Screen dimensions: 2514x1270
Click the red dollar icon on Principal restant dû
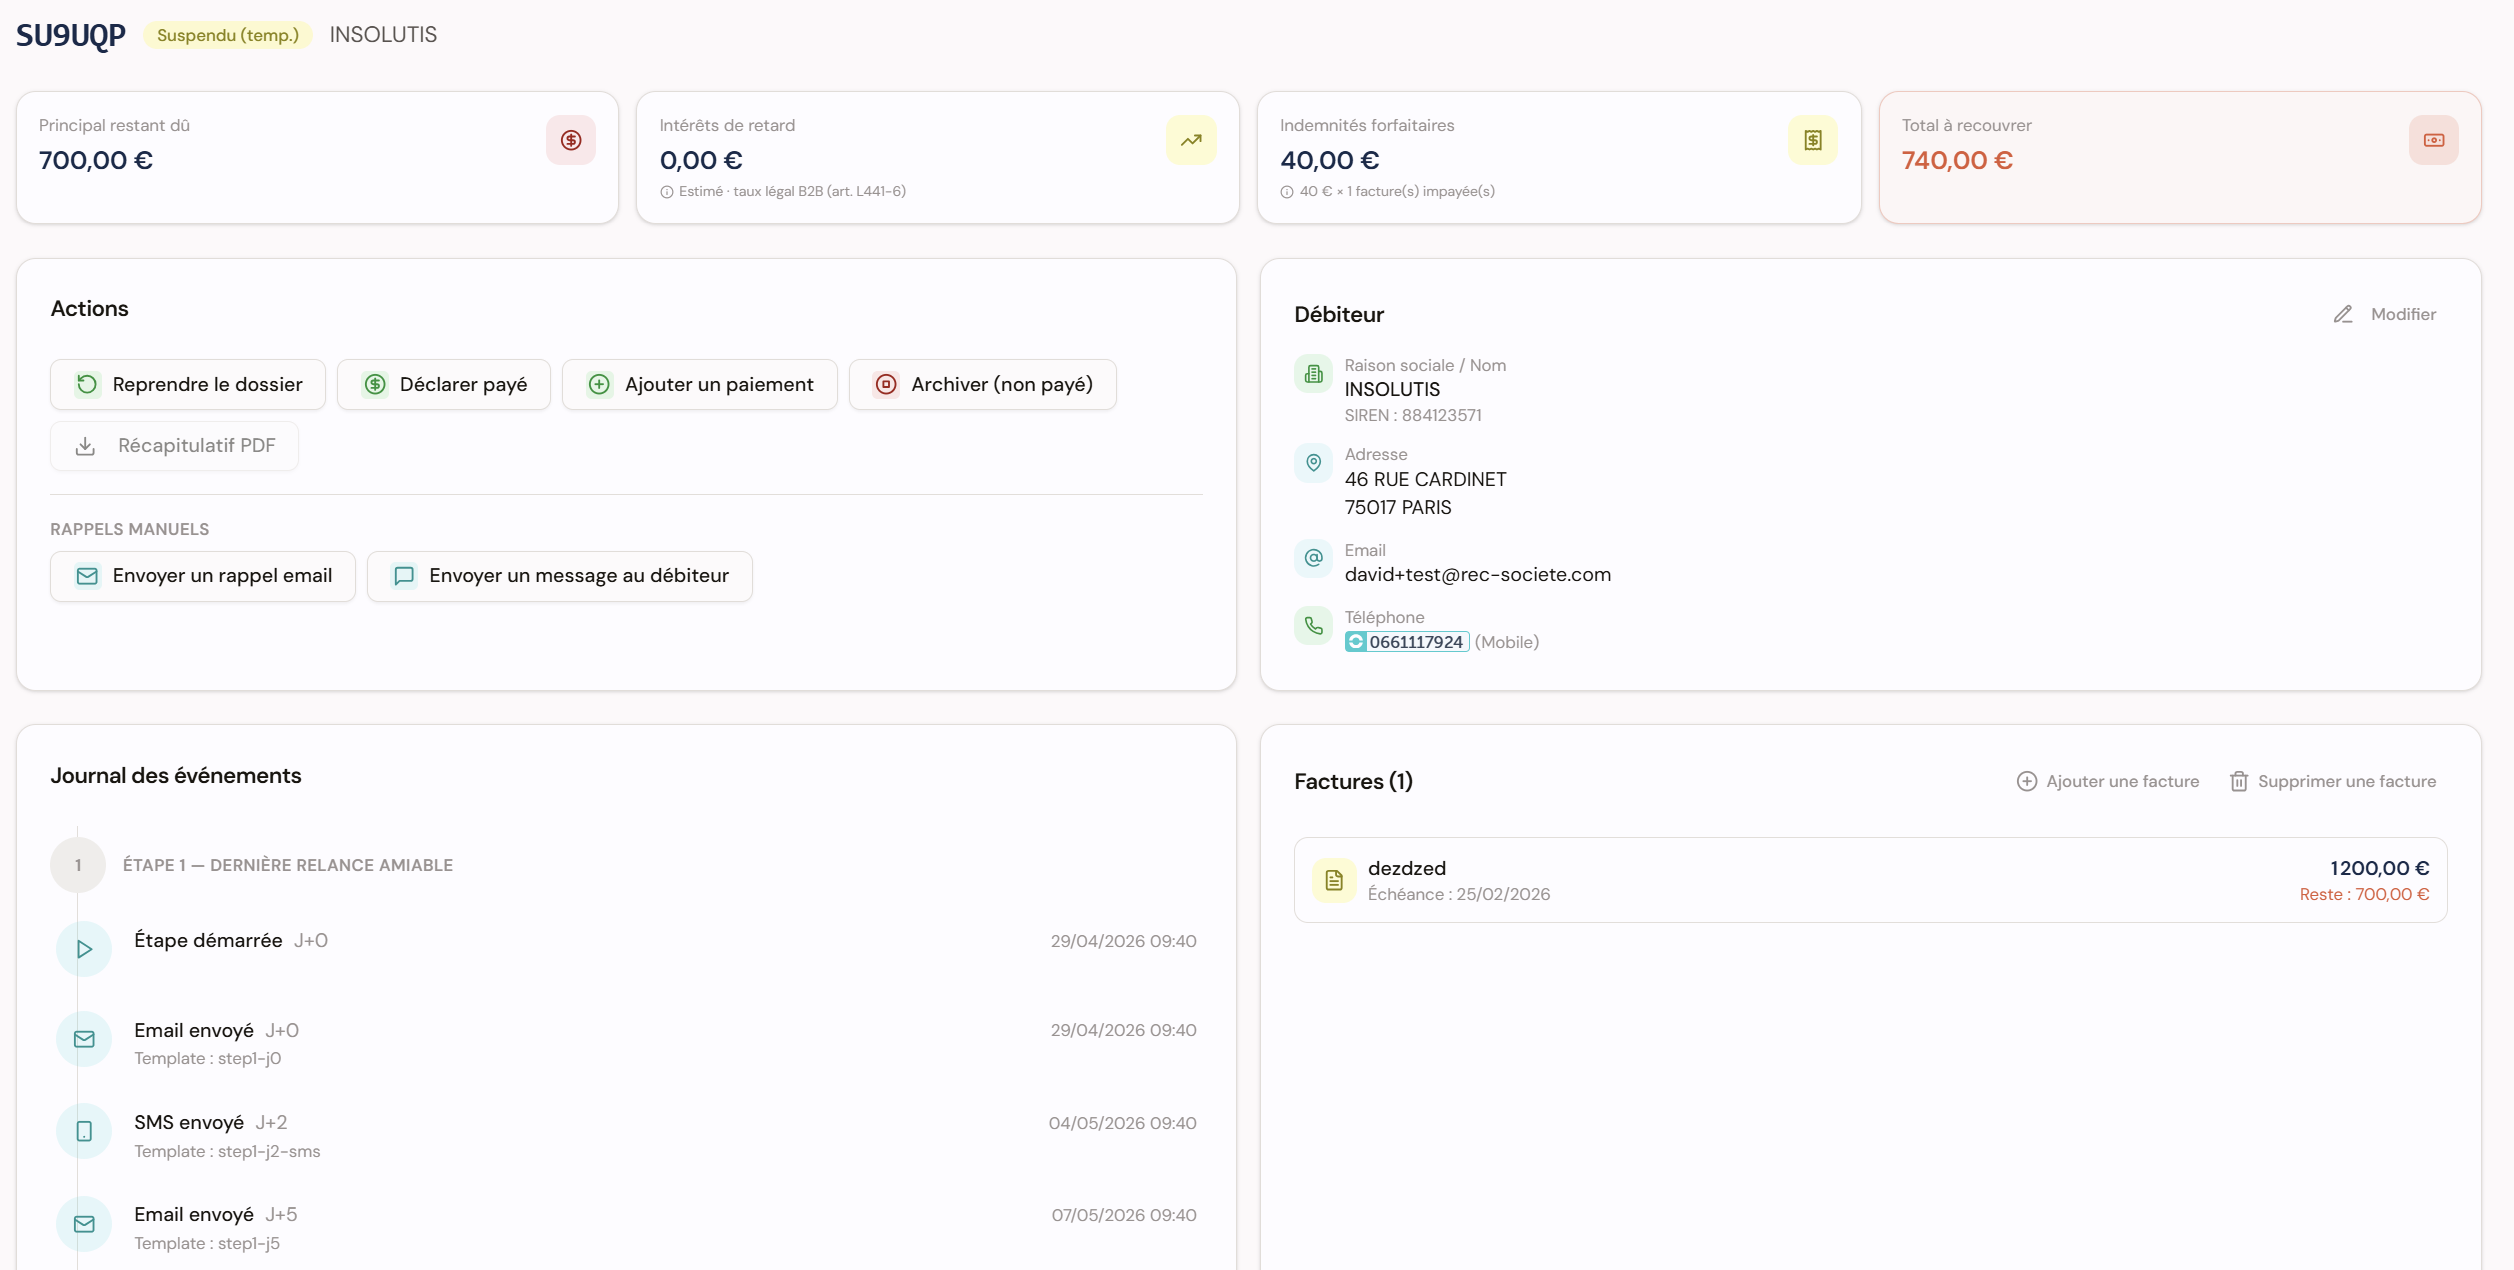point(571,140)
